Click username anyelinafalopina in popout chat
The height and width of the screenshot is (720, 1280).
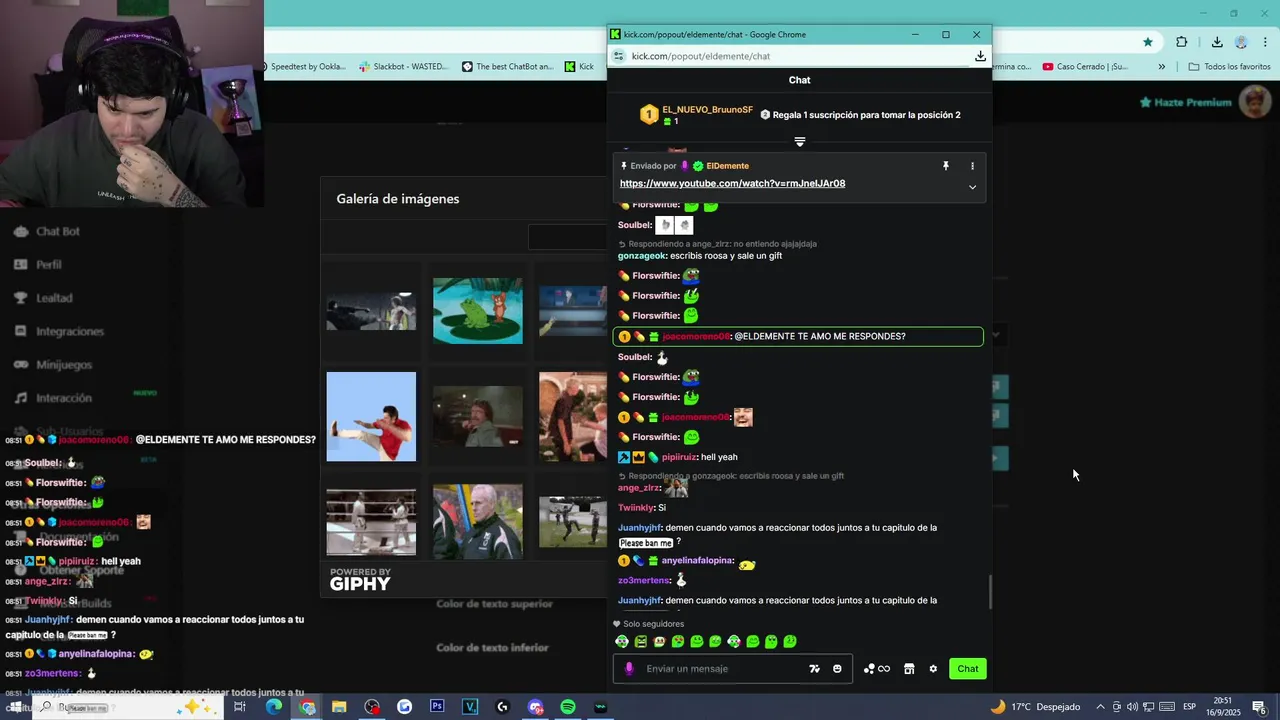point(698,561)
